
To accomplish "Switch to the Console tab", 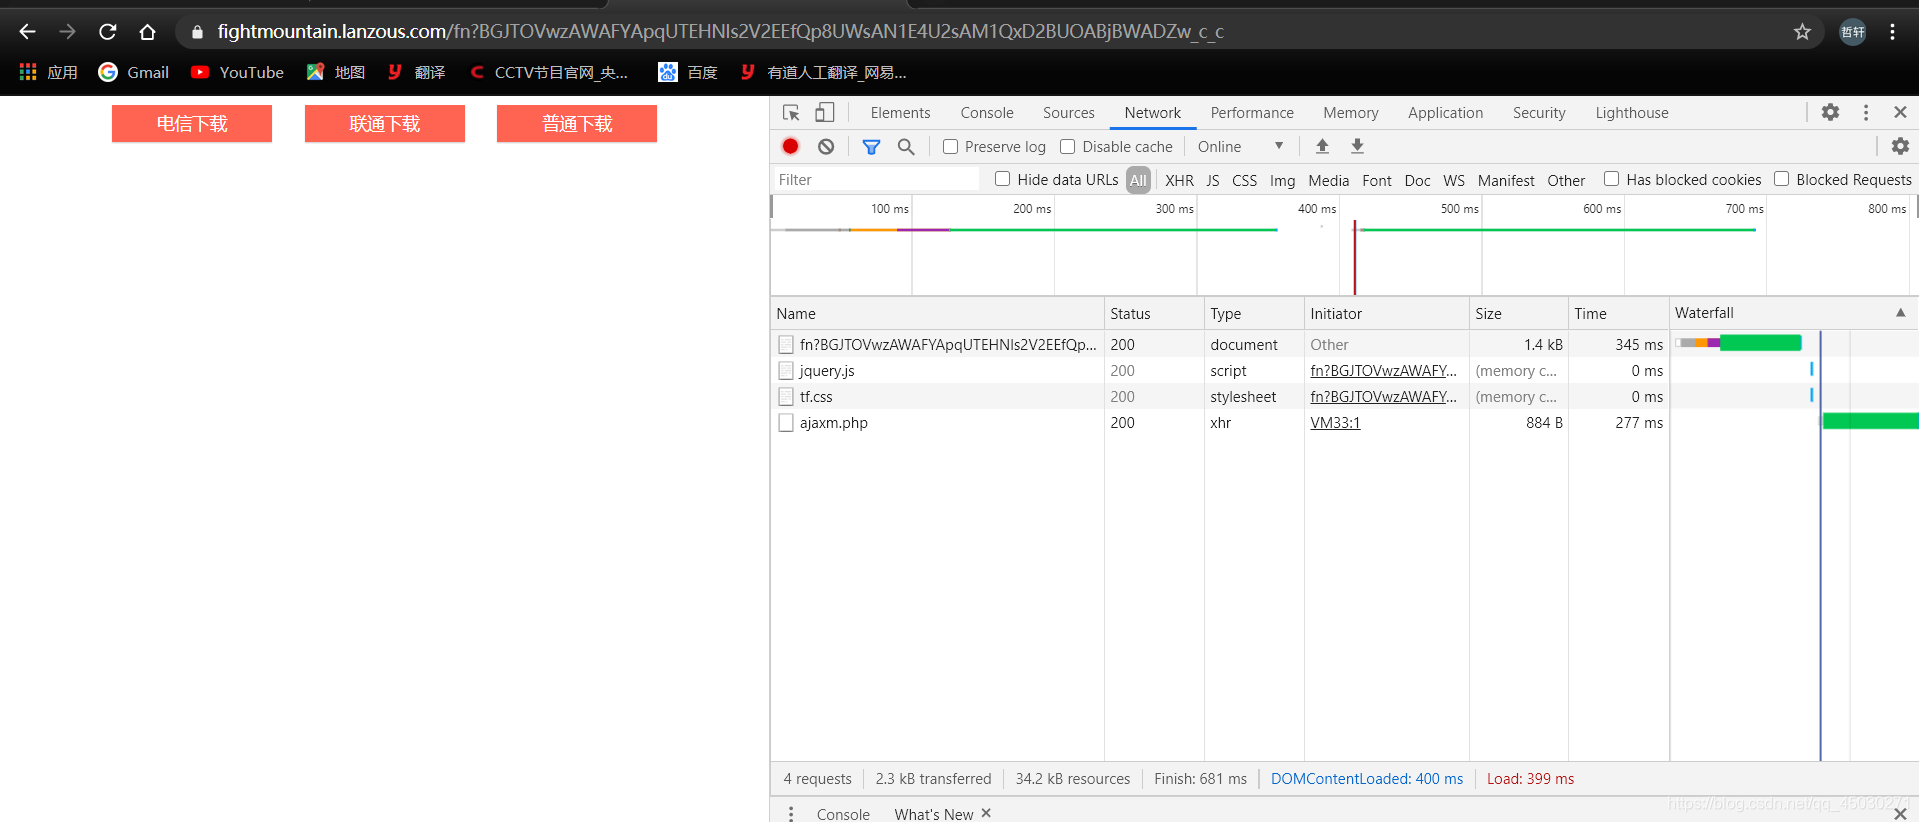I will 987,113.
